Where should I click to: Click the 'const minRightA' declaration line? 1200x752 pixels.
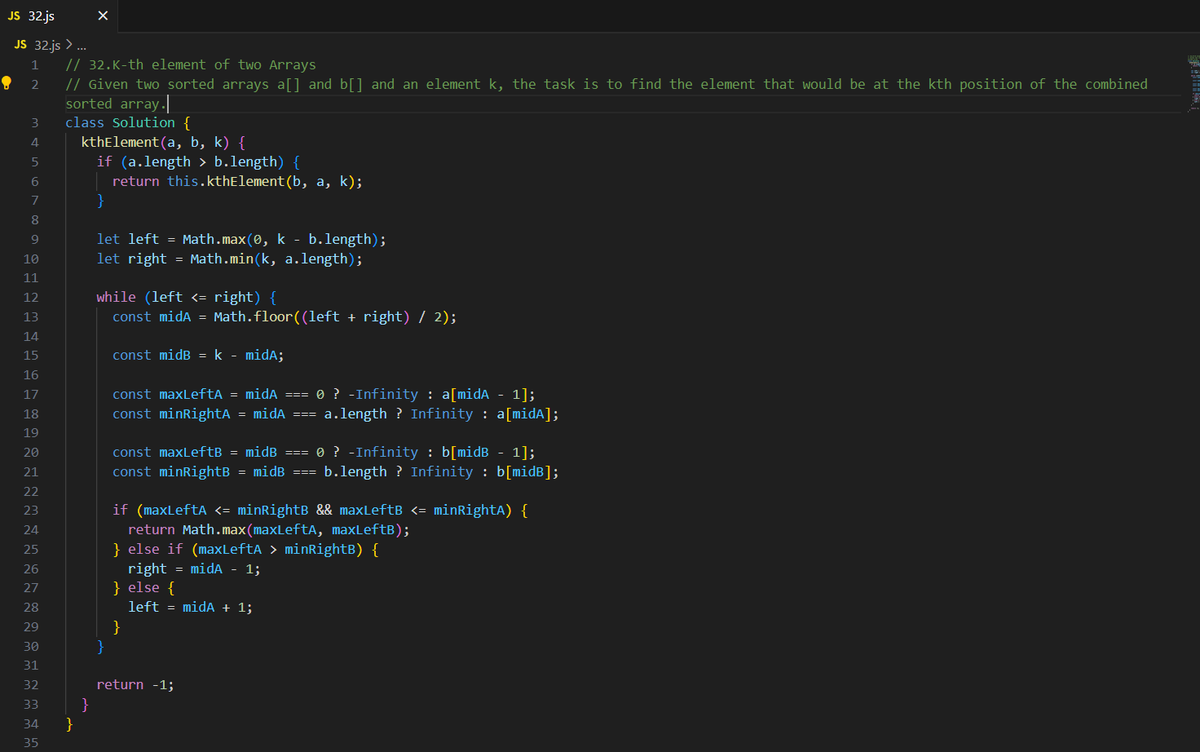(x=338, y=413)
